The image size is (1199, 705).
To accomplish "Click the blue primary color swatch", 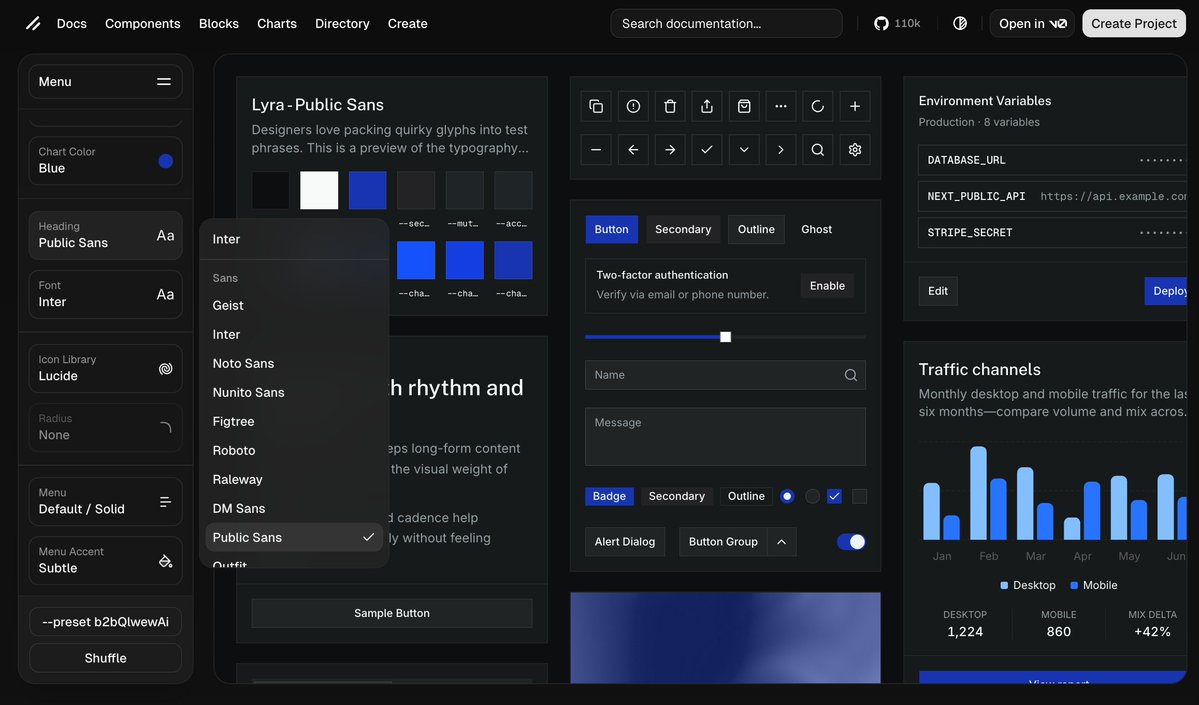I will pos(368,190).
